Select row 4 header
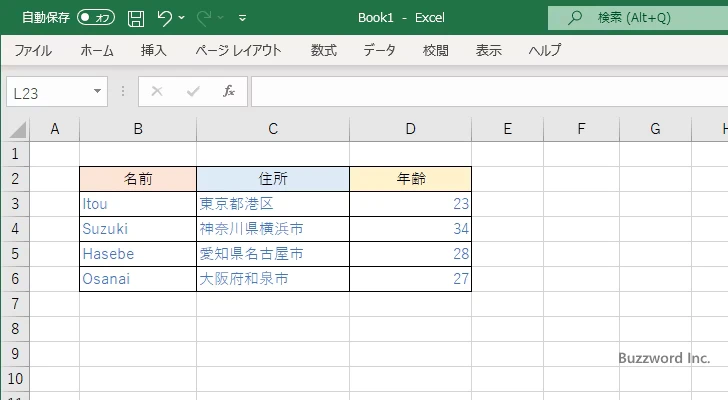The width and height of the screenshot is (728, 400). click(15, 229)
